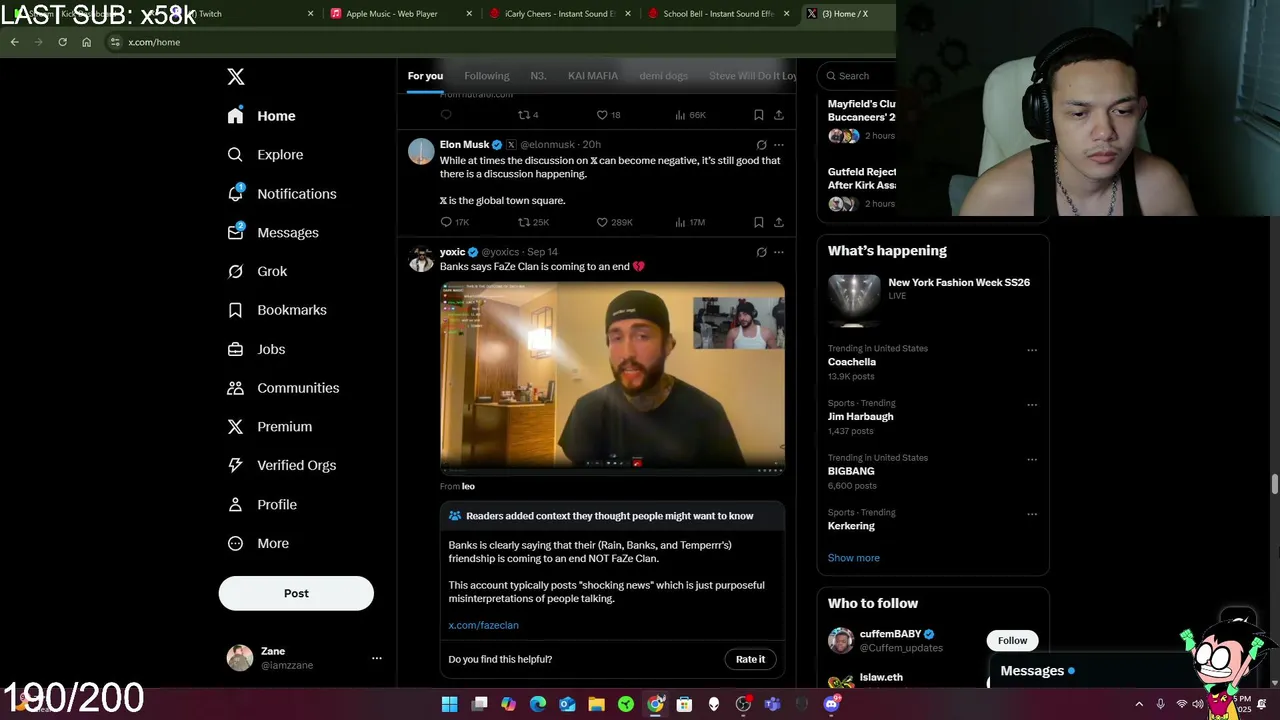Open Discord from the taskbar
The height and width of the screenshot is (720, 1280).
point(831,704)
